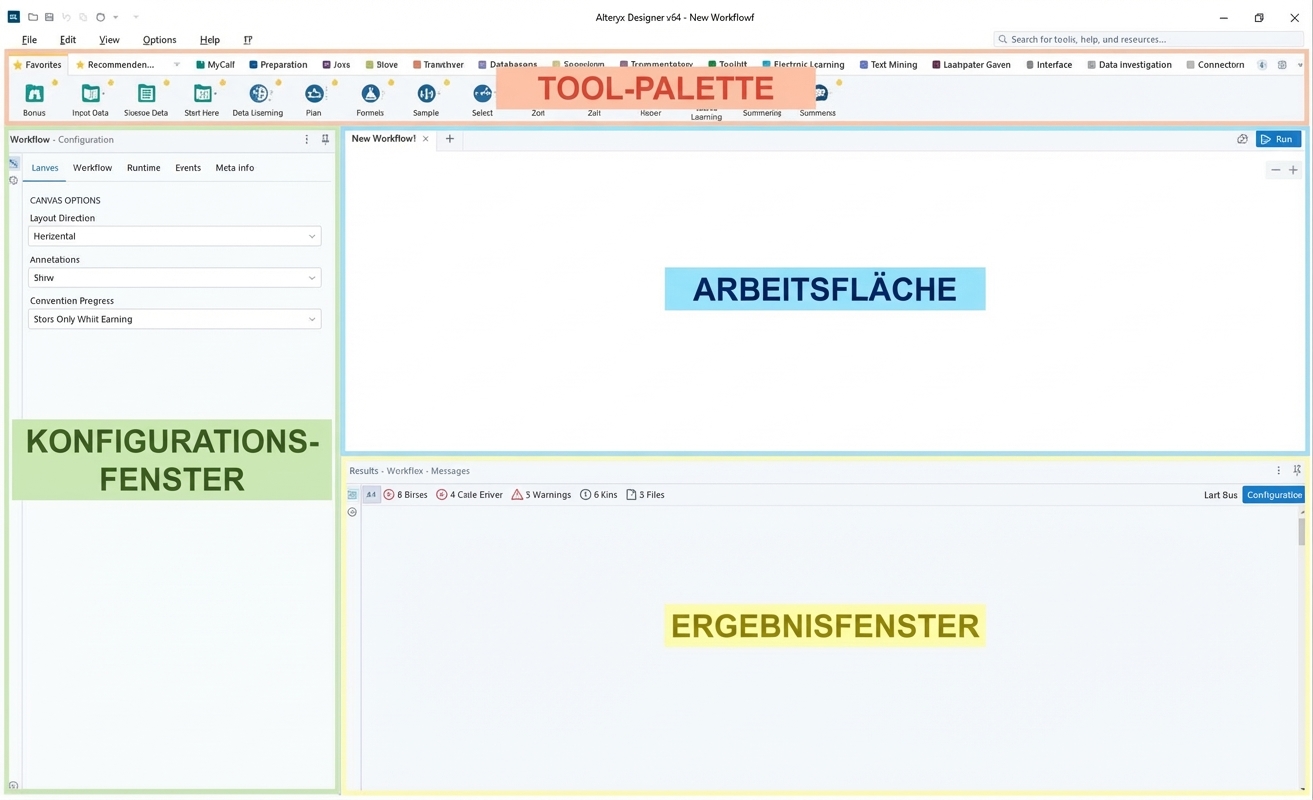Toggle the 5 Warnings filter in Results
The width and height of the screenshot is (1313, 800).
click(541, 494)
